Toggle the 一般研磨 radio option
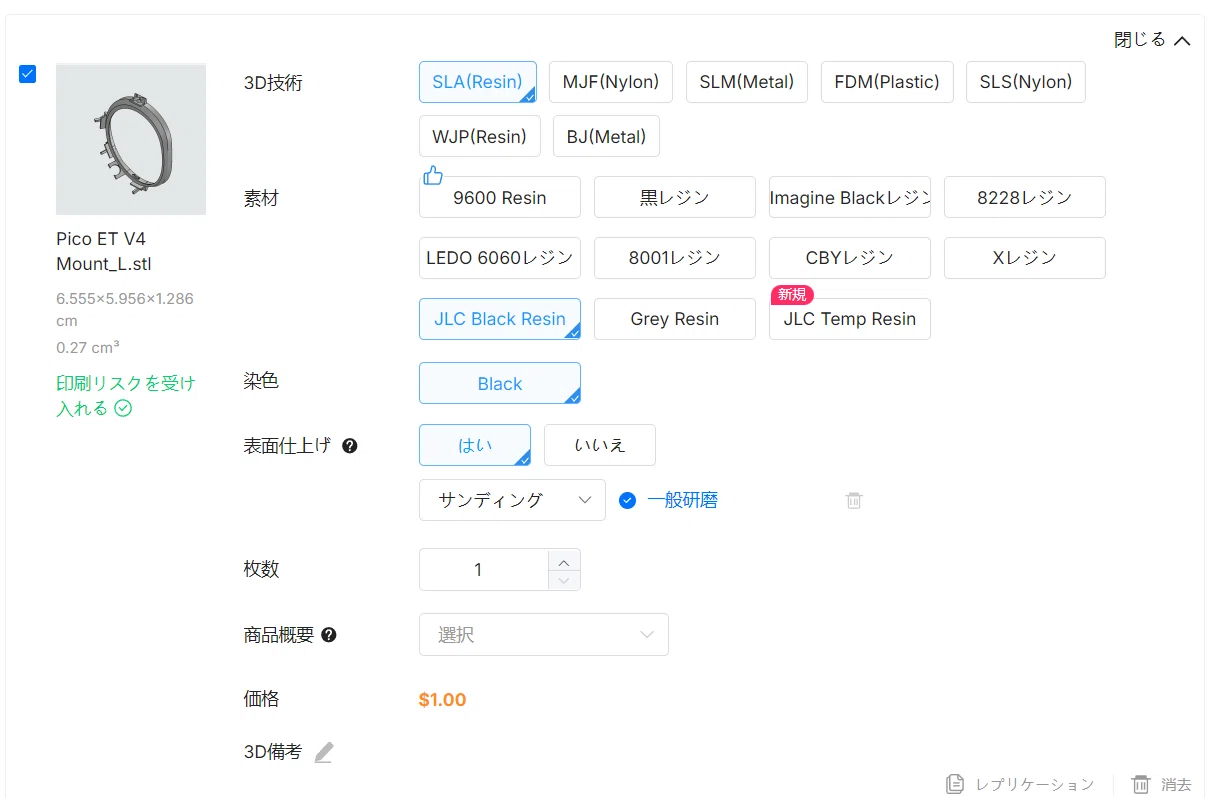 click(627, 500)
